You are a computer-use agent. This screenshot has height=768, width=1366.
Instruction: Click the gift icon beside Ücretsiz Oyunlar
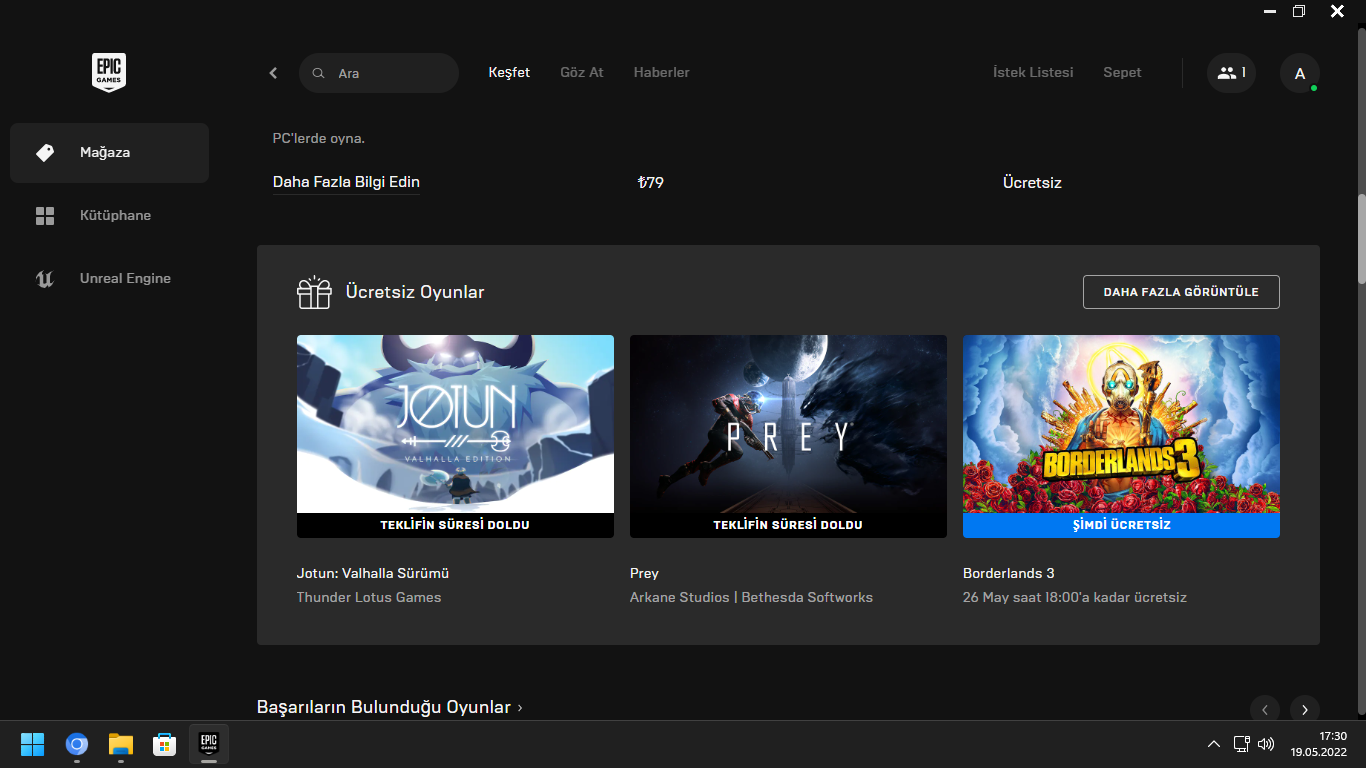tap(314, 292)
